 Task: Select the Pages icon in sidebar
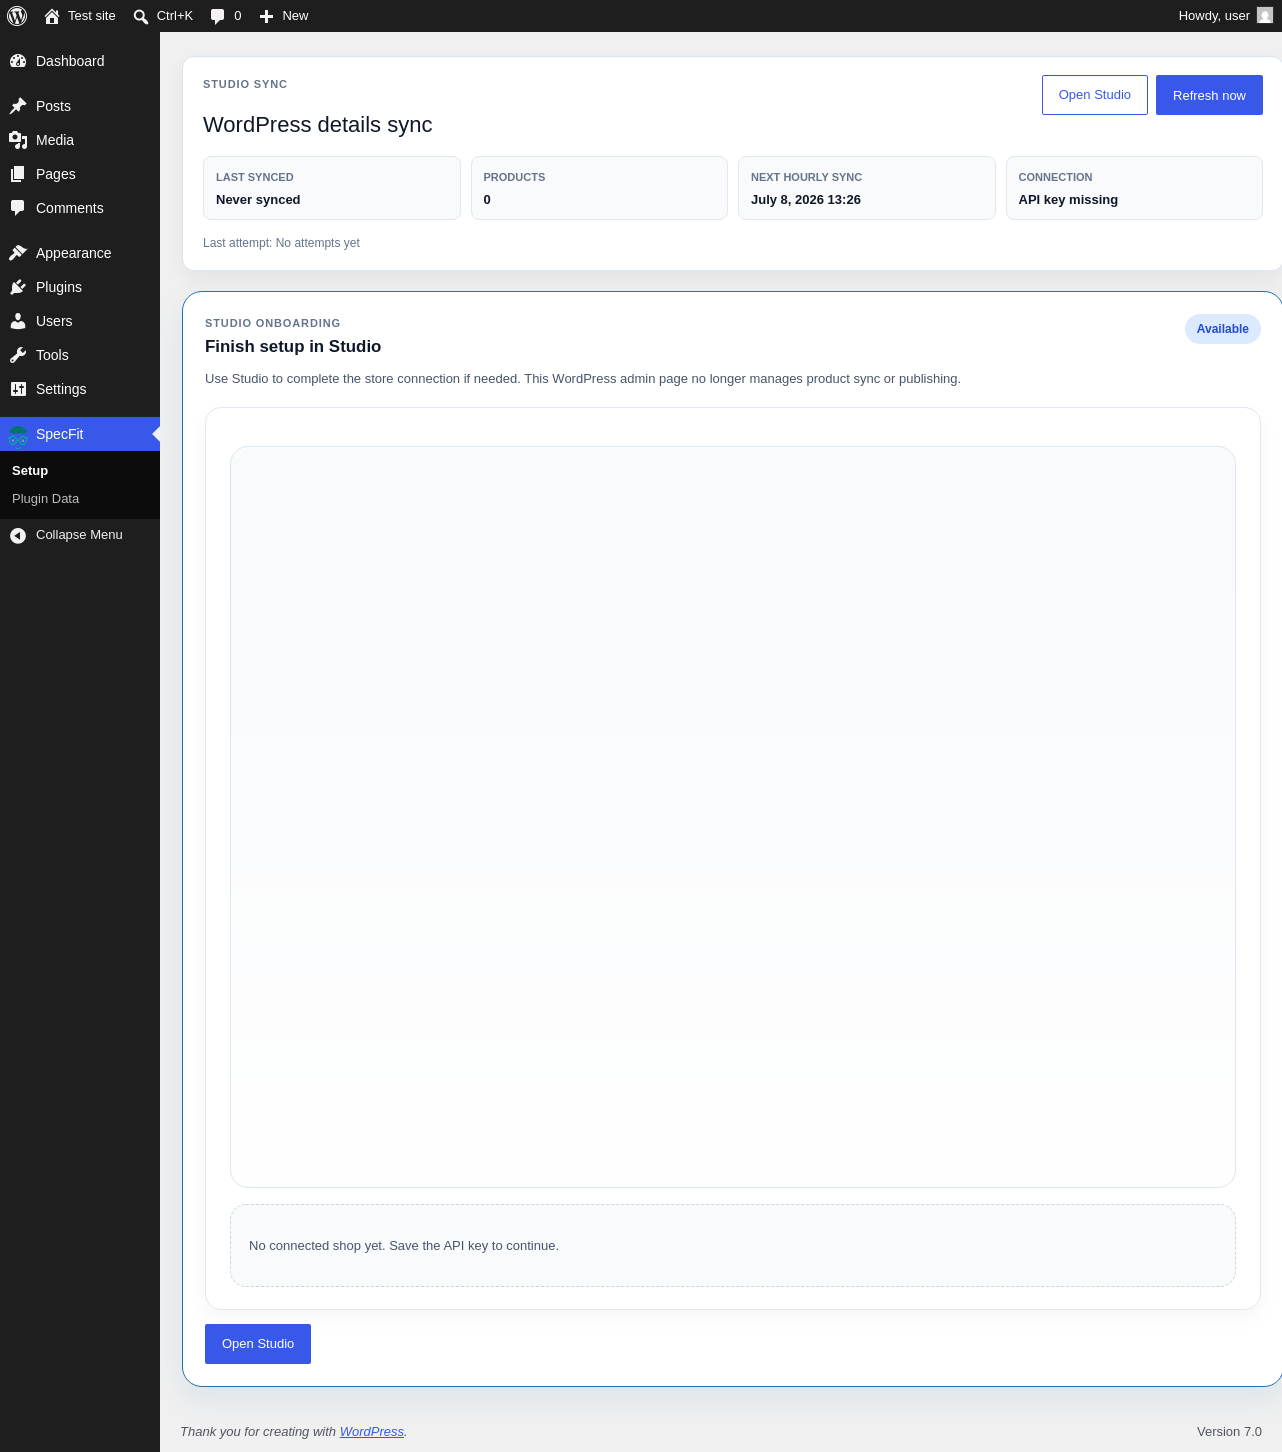[x=18, y=174]
